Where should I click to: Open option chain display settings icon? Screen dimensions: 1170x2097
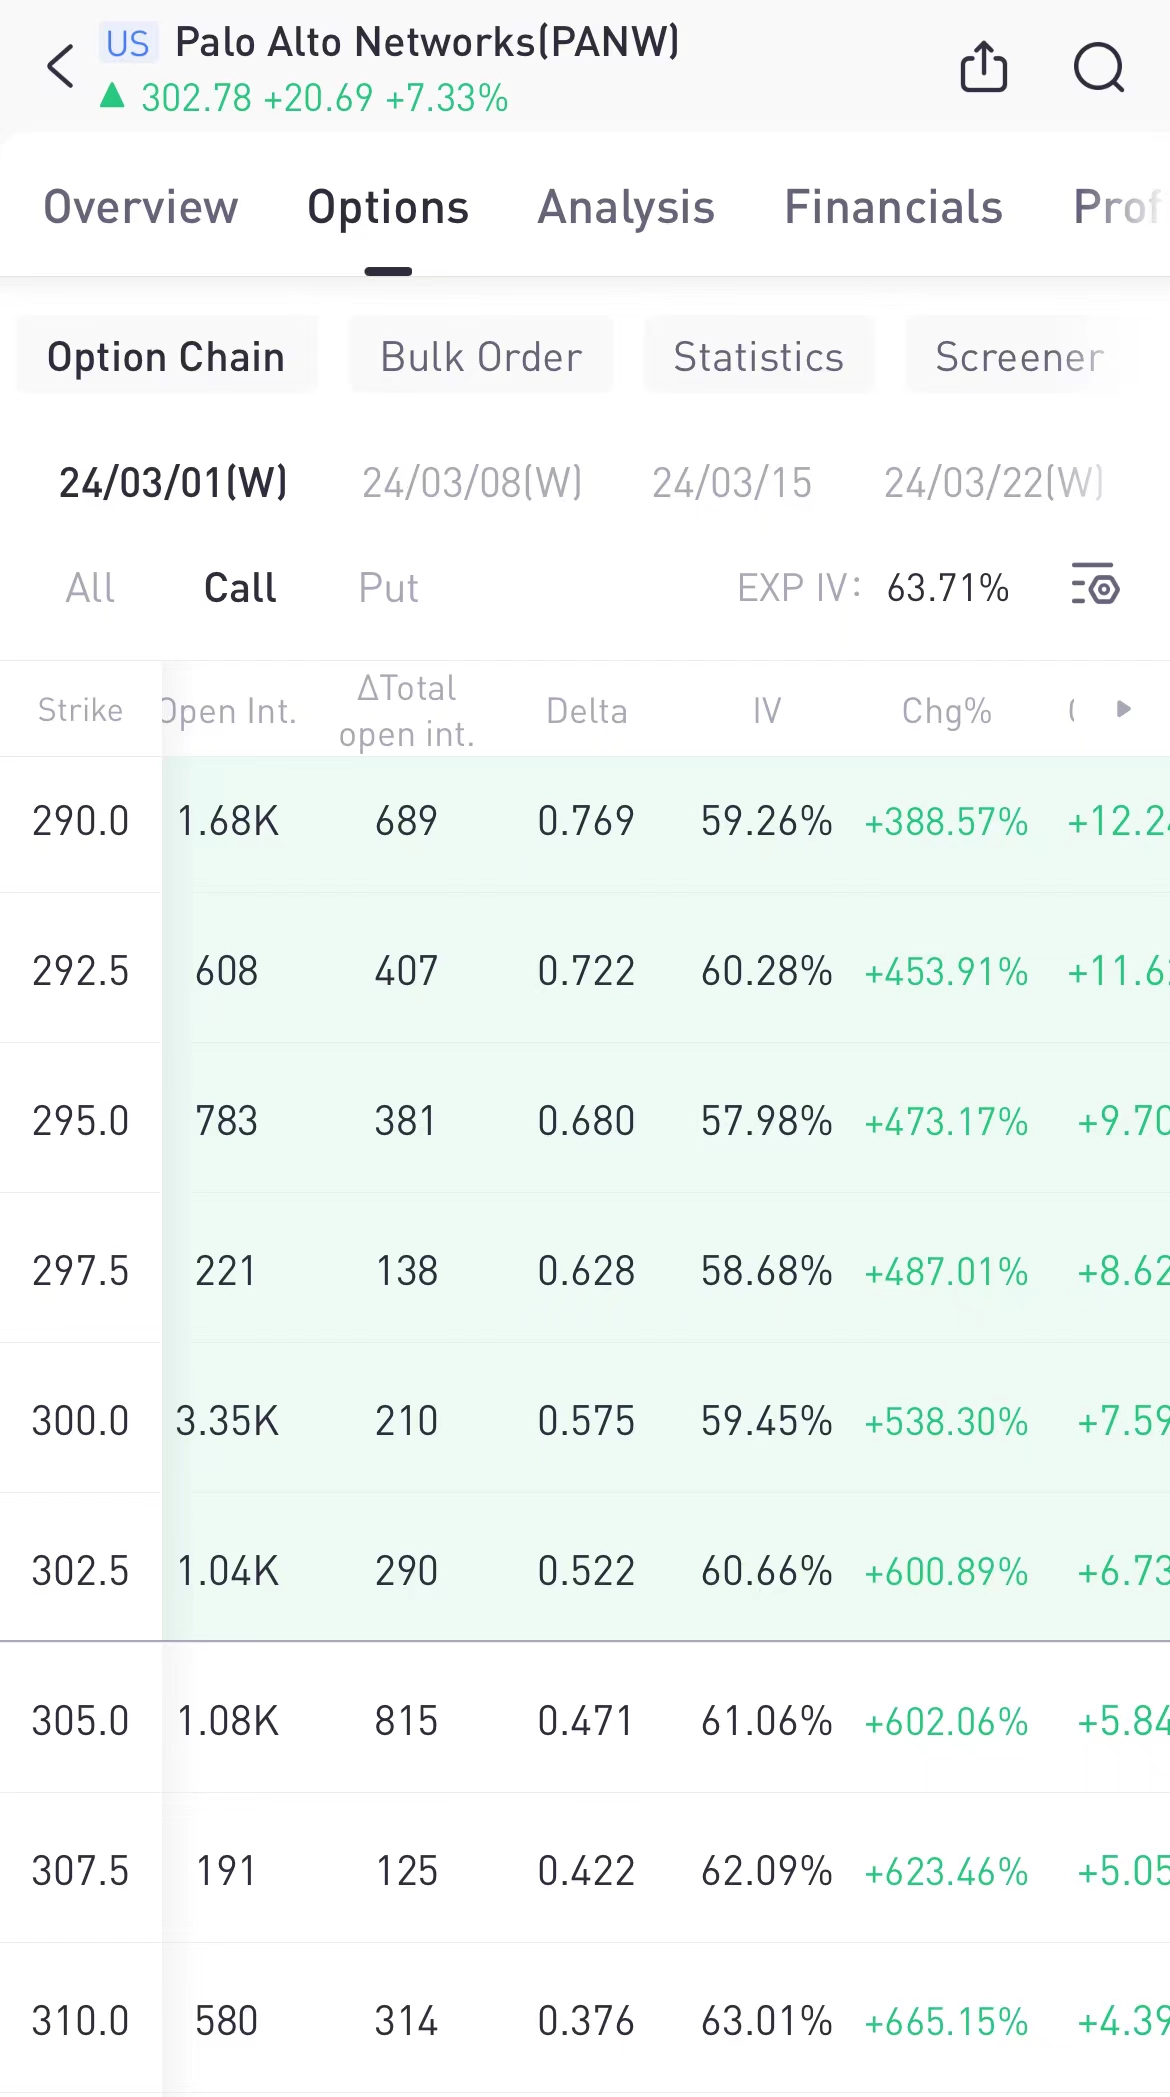(1095, 586)
